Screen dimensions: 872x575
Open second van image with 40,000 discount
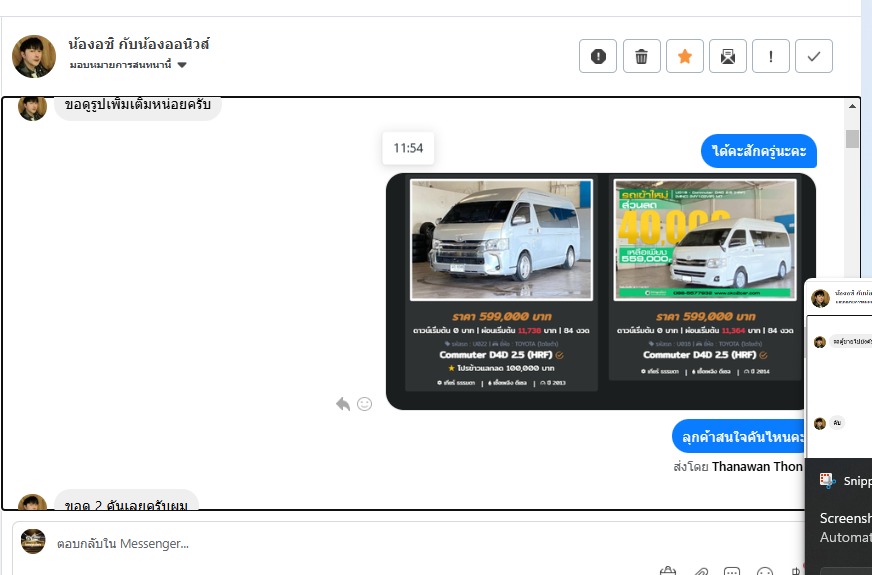[705, 240]
